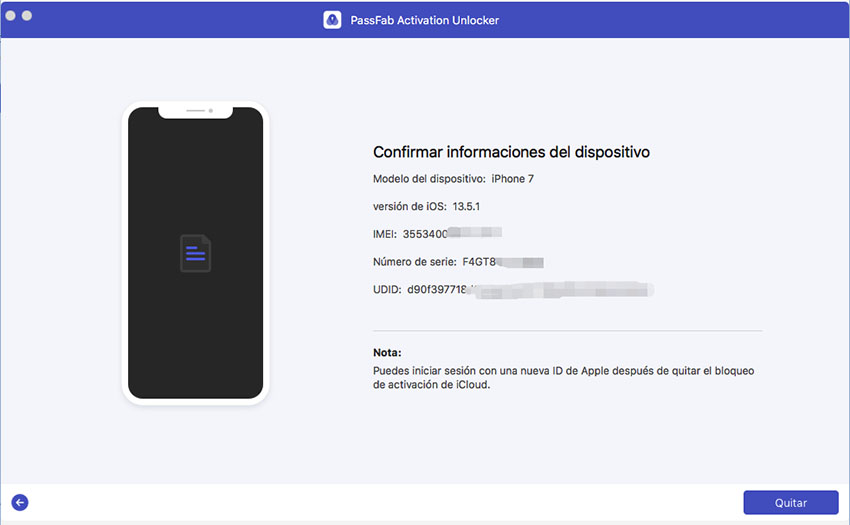This screenshot has height=525, width=850.
Task: Click heading 'Confirmar informaciones del dispositivo'
Action: click(511, 152)
